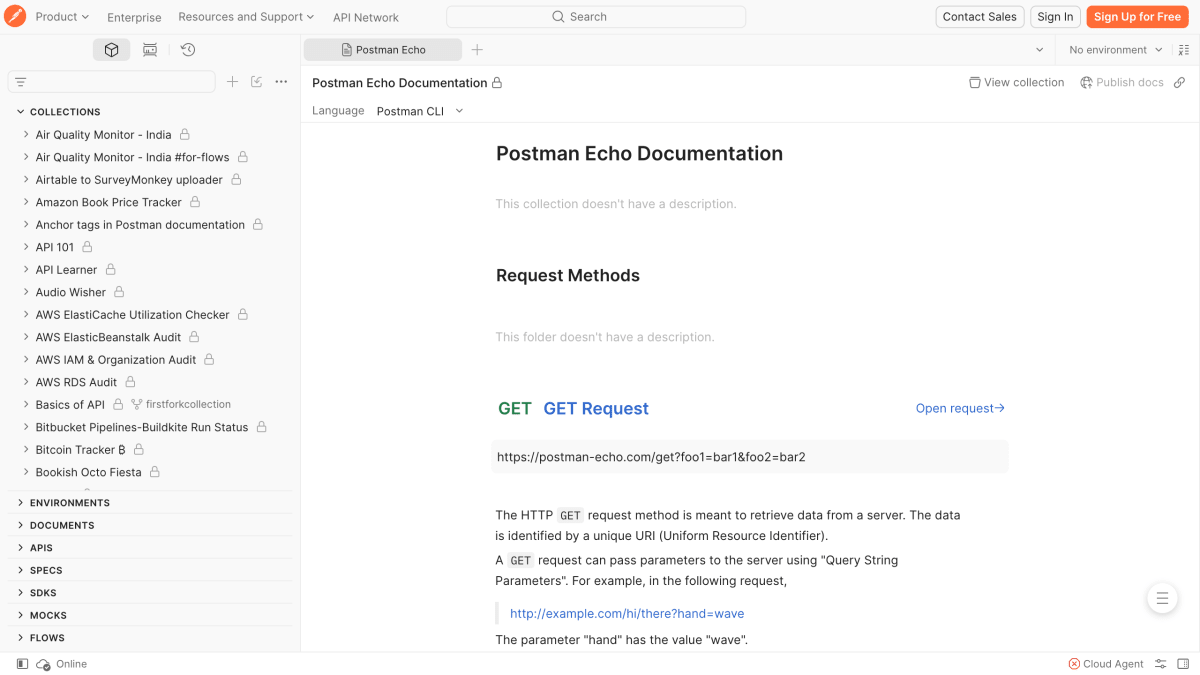Follow the Open request link
The height and width of the screenshot is (675, 1200).
click(960, 408)
